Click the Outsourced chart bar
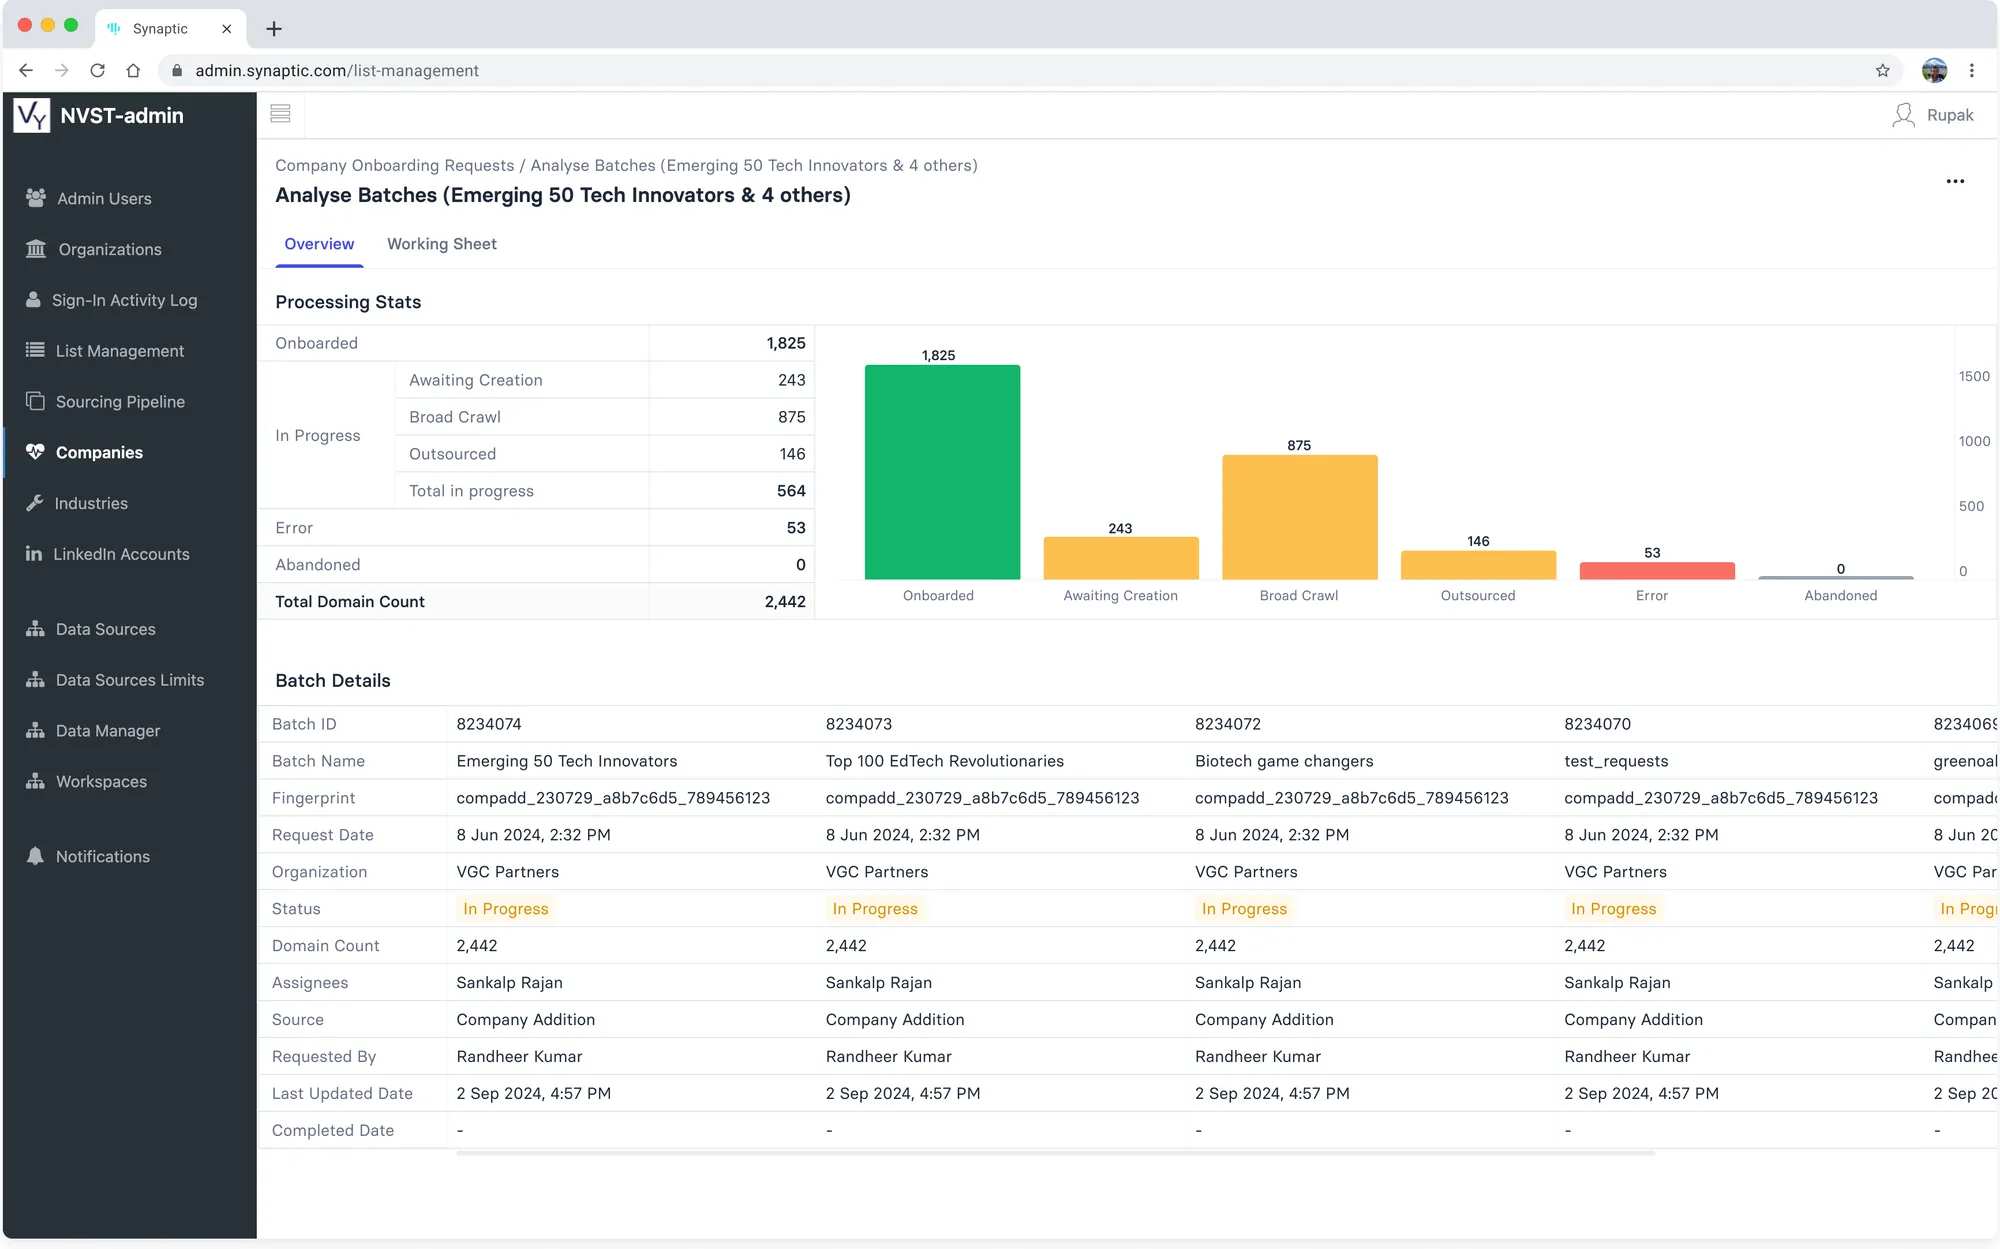The width and height of the screenshot is (2000, 1249). pyautogui.click(x=1478, y=565)
